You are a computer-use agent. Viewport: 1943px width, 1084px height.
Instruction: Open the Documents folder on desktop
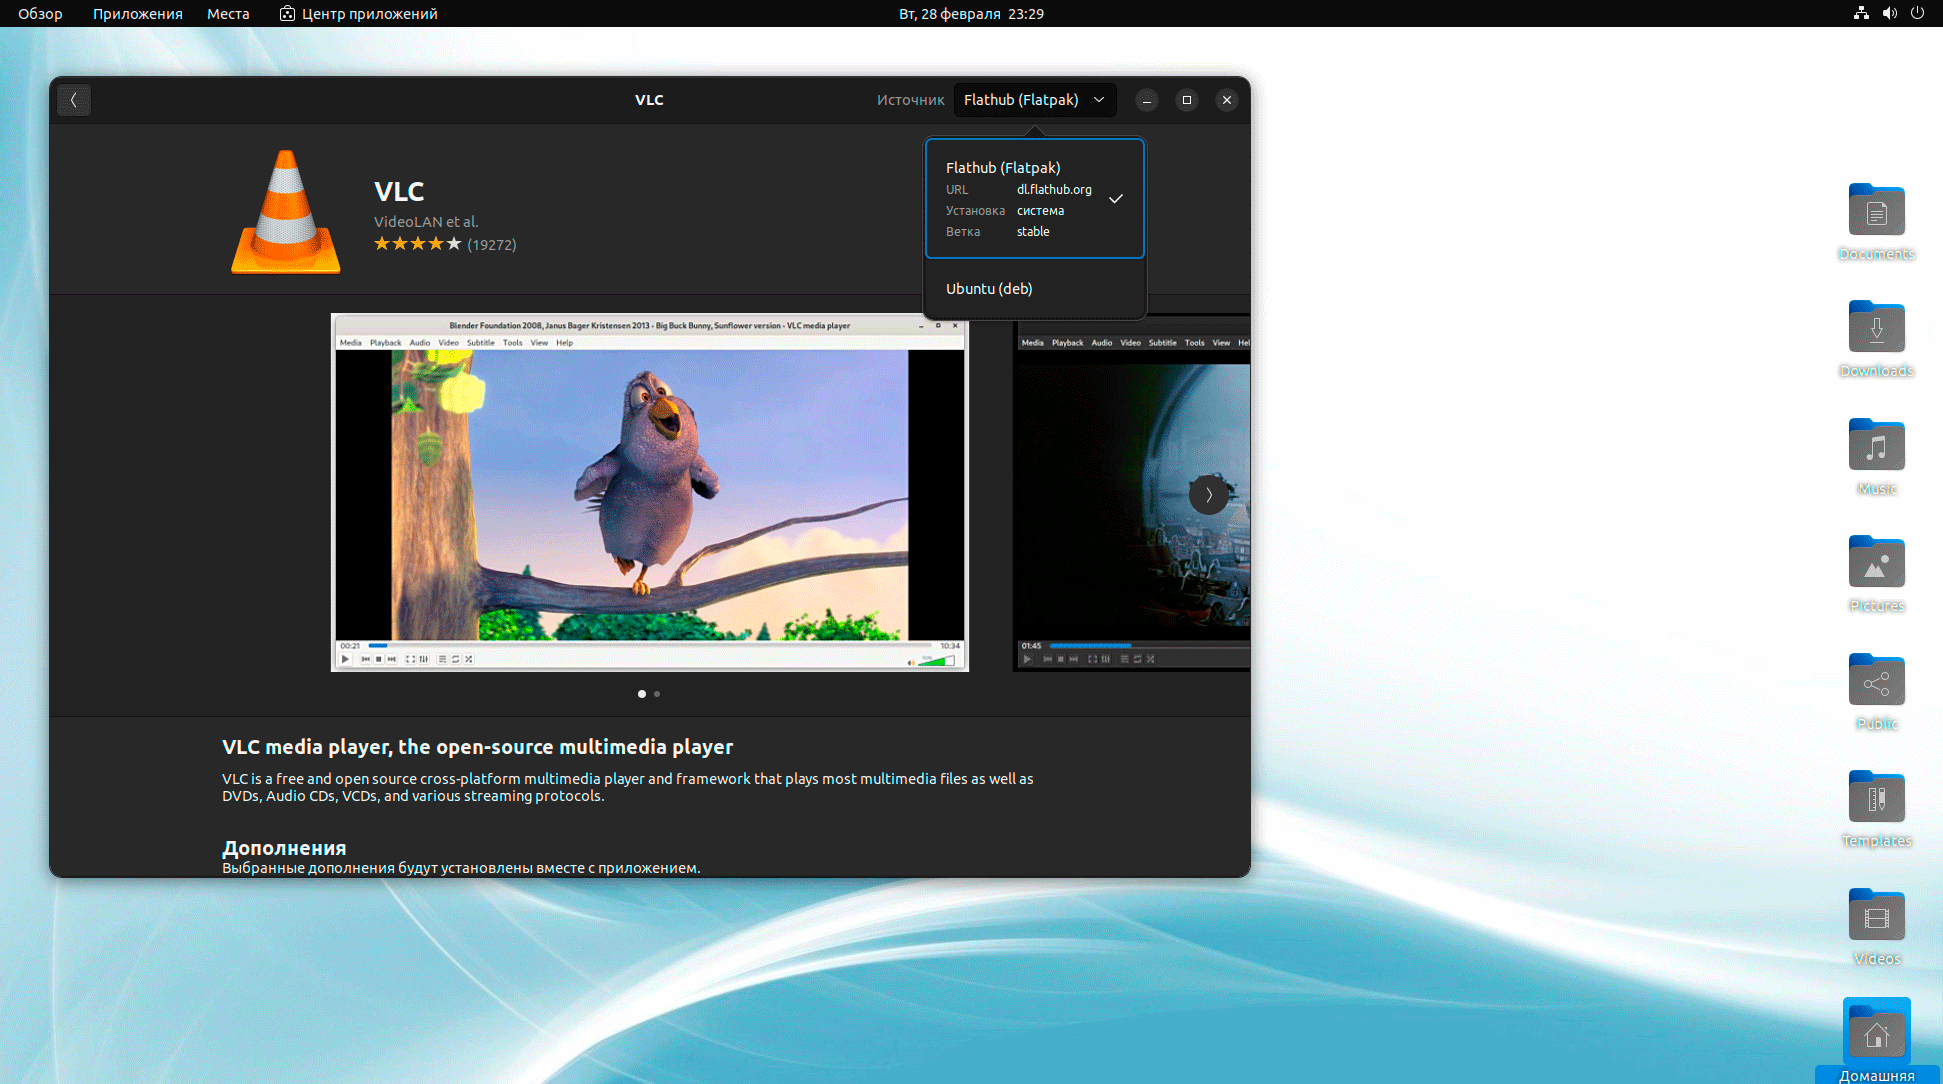pos(1876,213)
